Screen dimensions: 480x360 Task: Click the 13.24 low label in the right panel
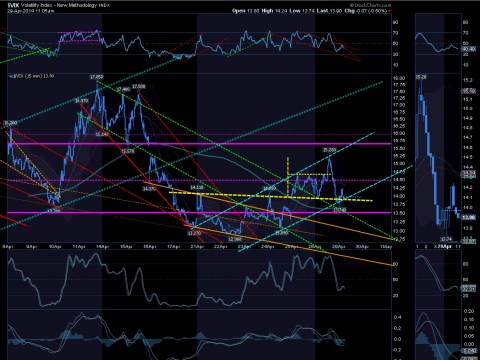click(x=446, y=239)
